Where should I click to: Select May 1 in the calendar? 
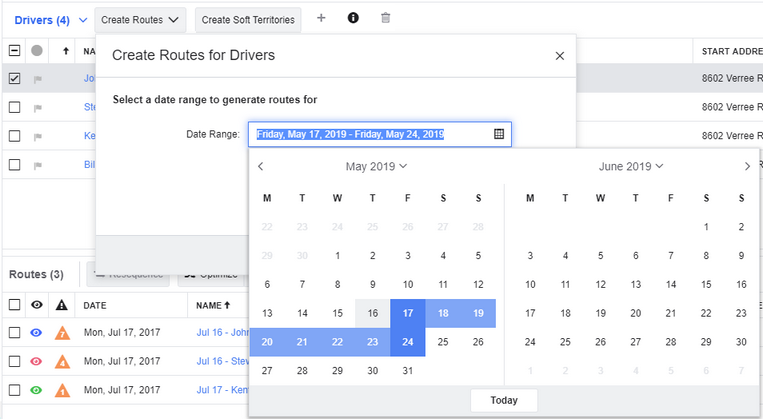tap(338, 256)
